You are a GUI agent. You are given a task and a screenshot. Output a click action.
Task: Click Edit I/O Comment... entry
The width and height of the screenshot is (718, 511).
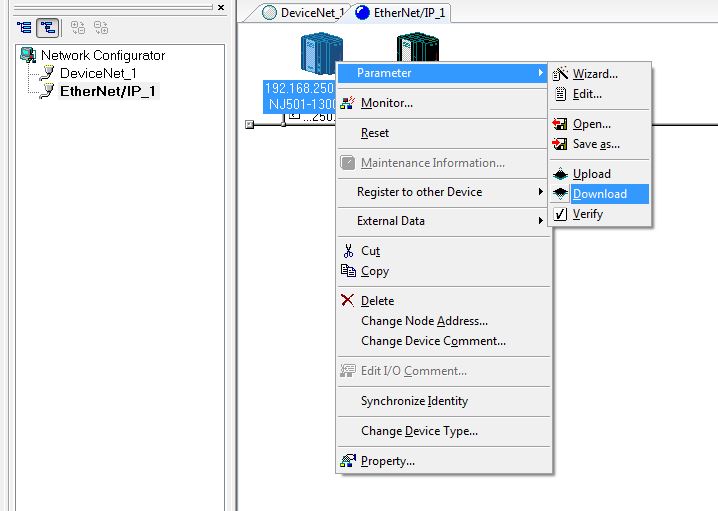pos(443,371)
